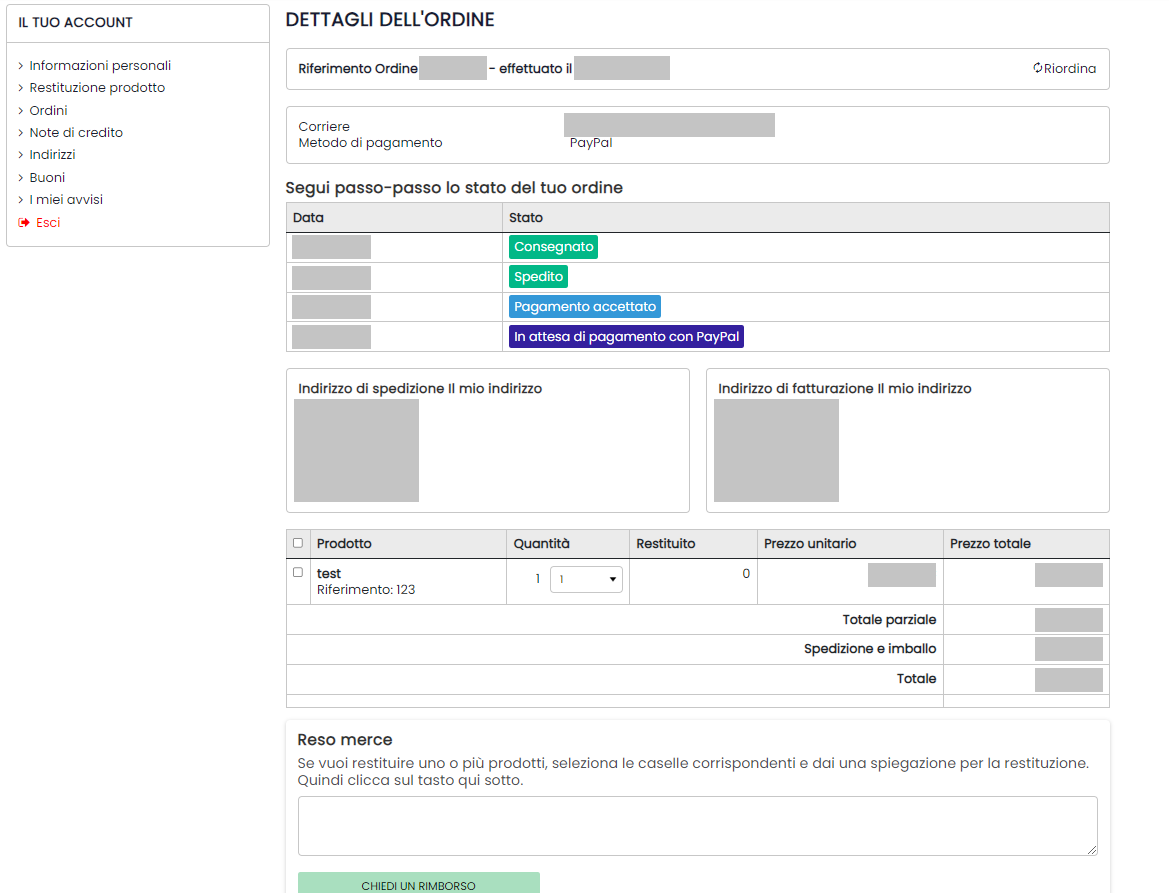
Task: Click chevron icon beside Ordini
Action: (21, 111)
